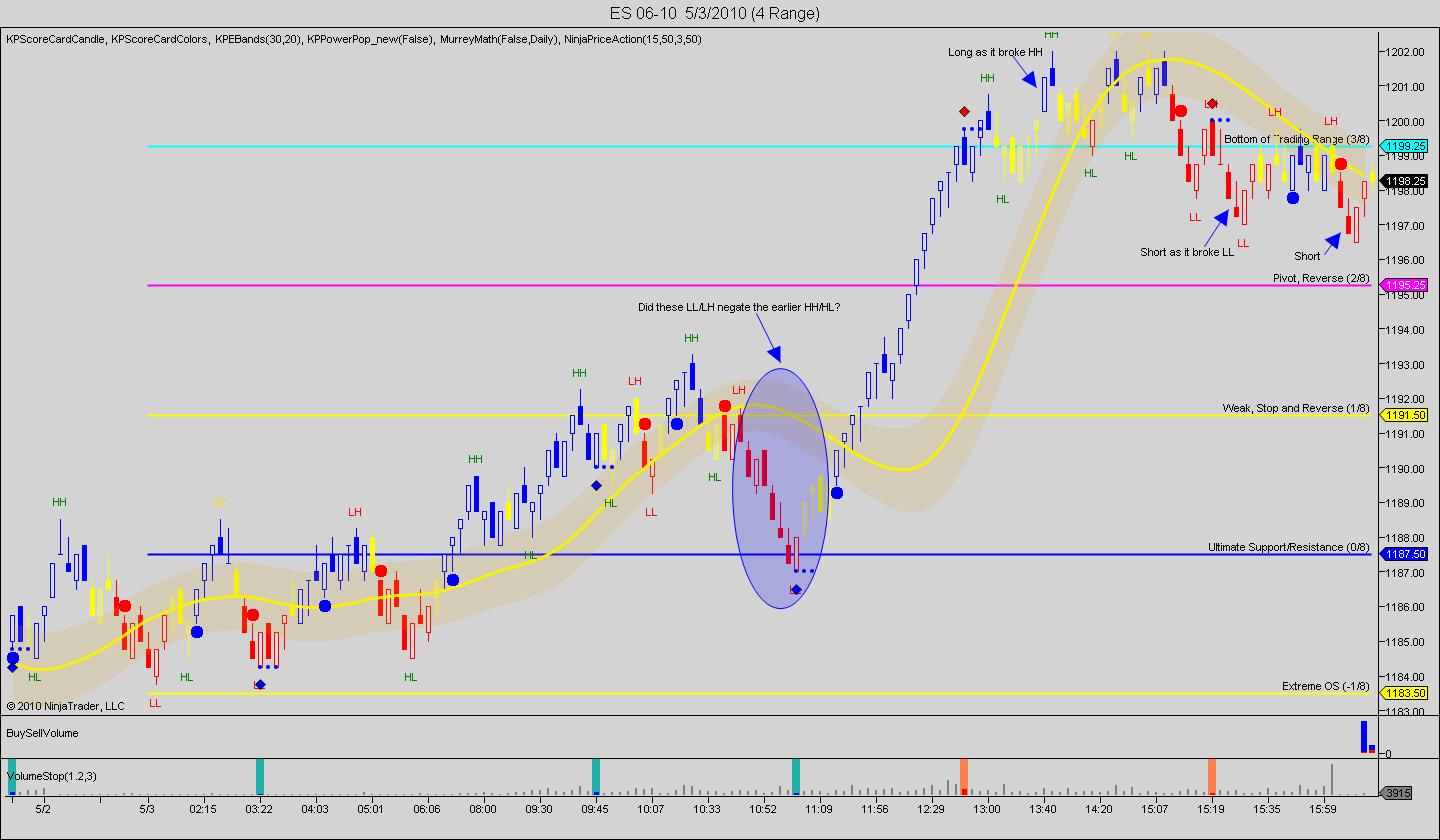Click the 11:56 time axis label
This screenshot has height=840, width=1440.
tap(875, 808)
